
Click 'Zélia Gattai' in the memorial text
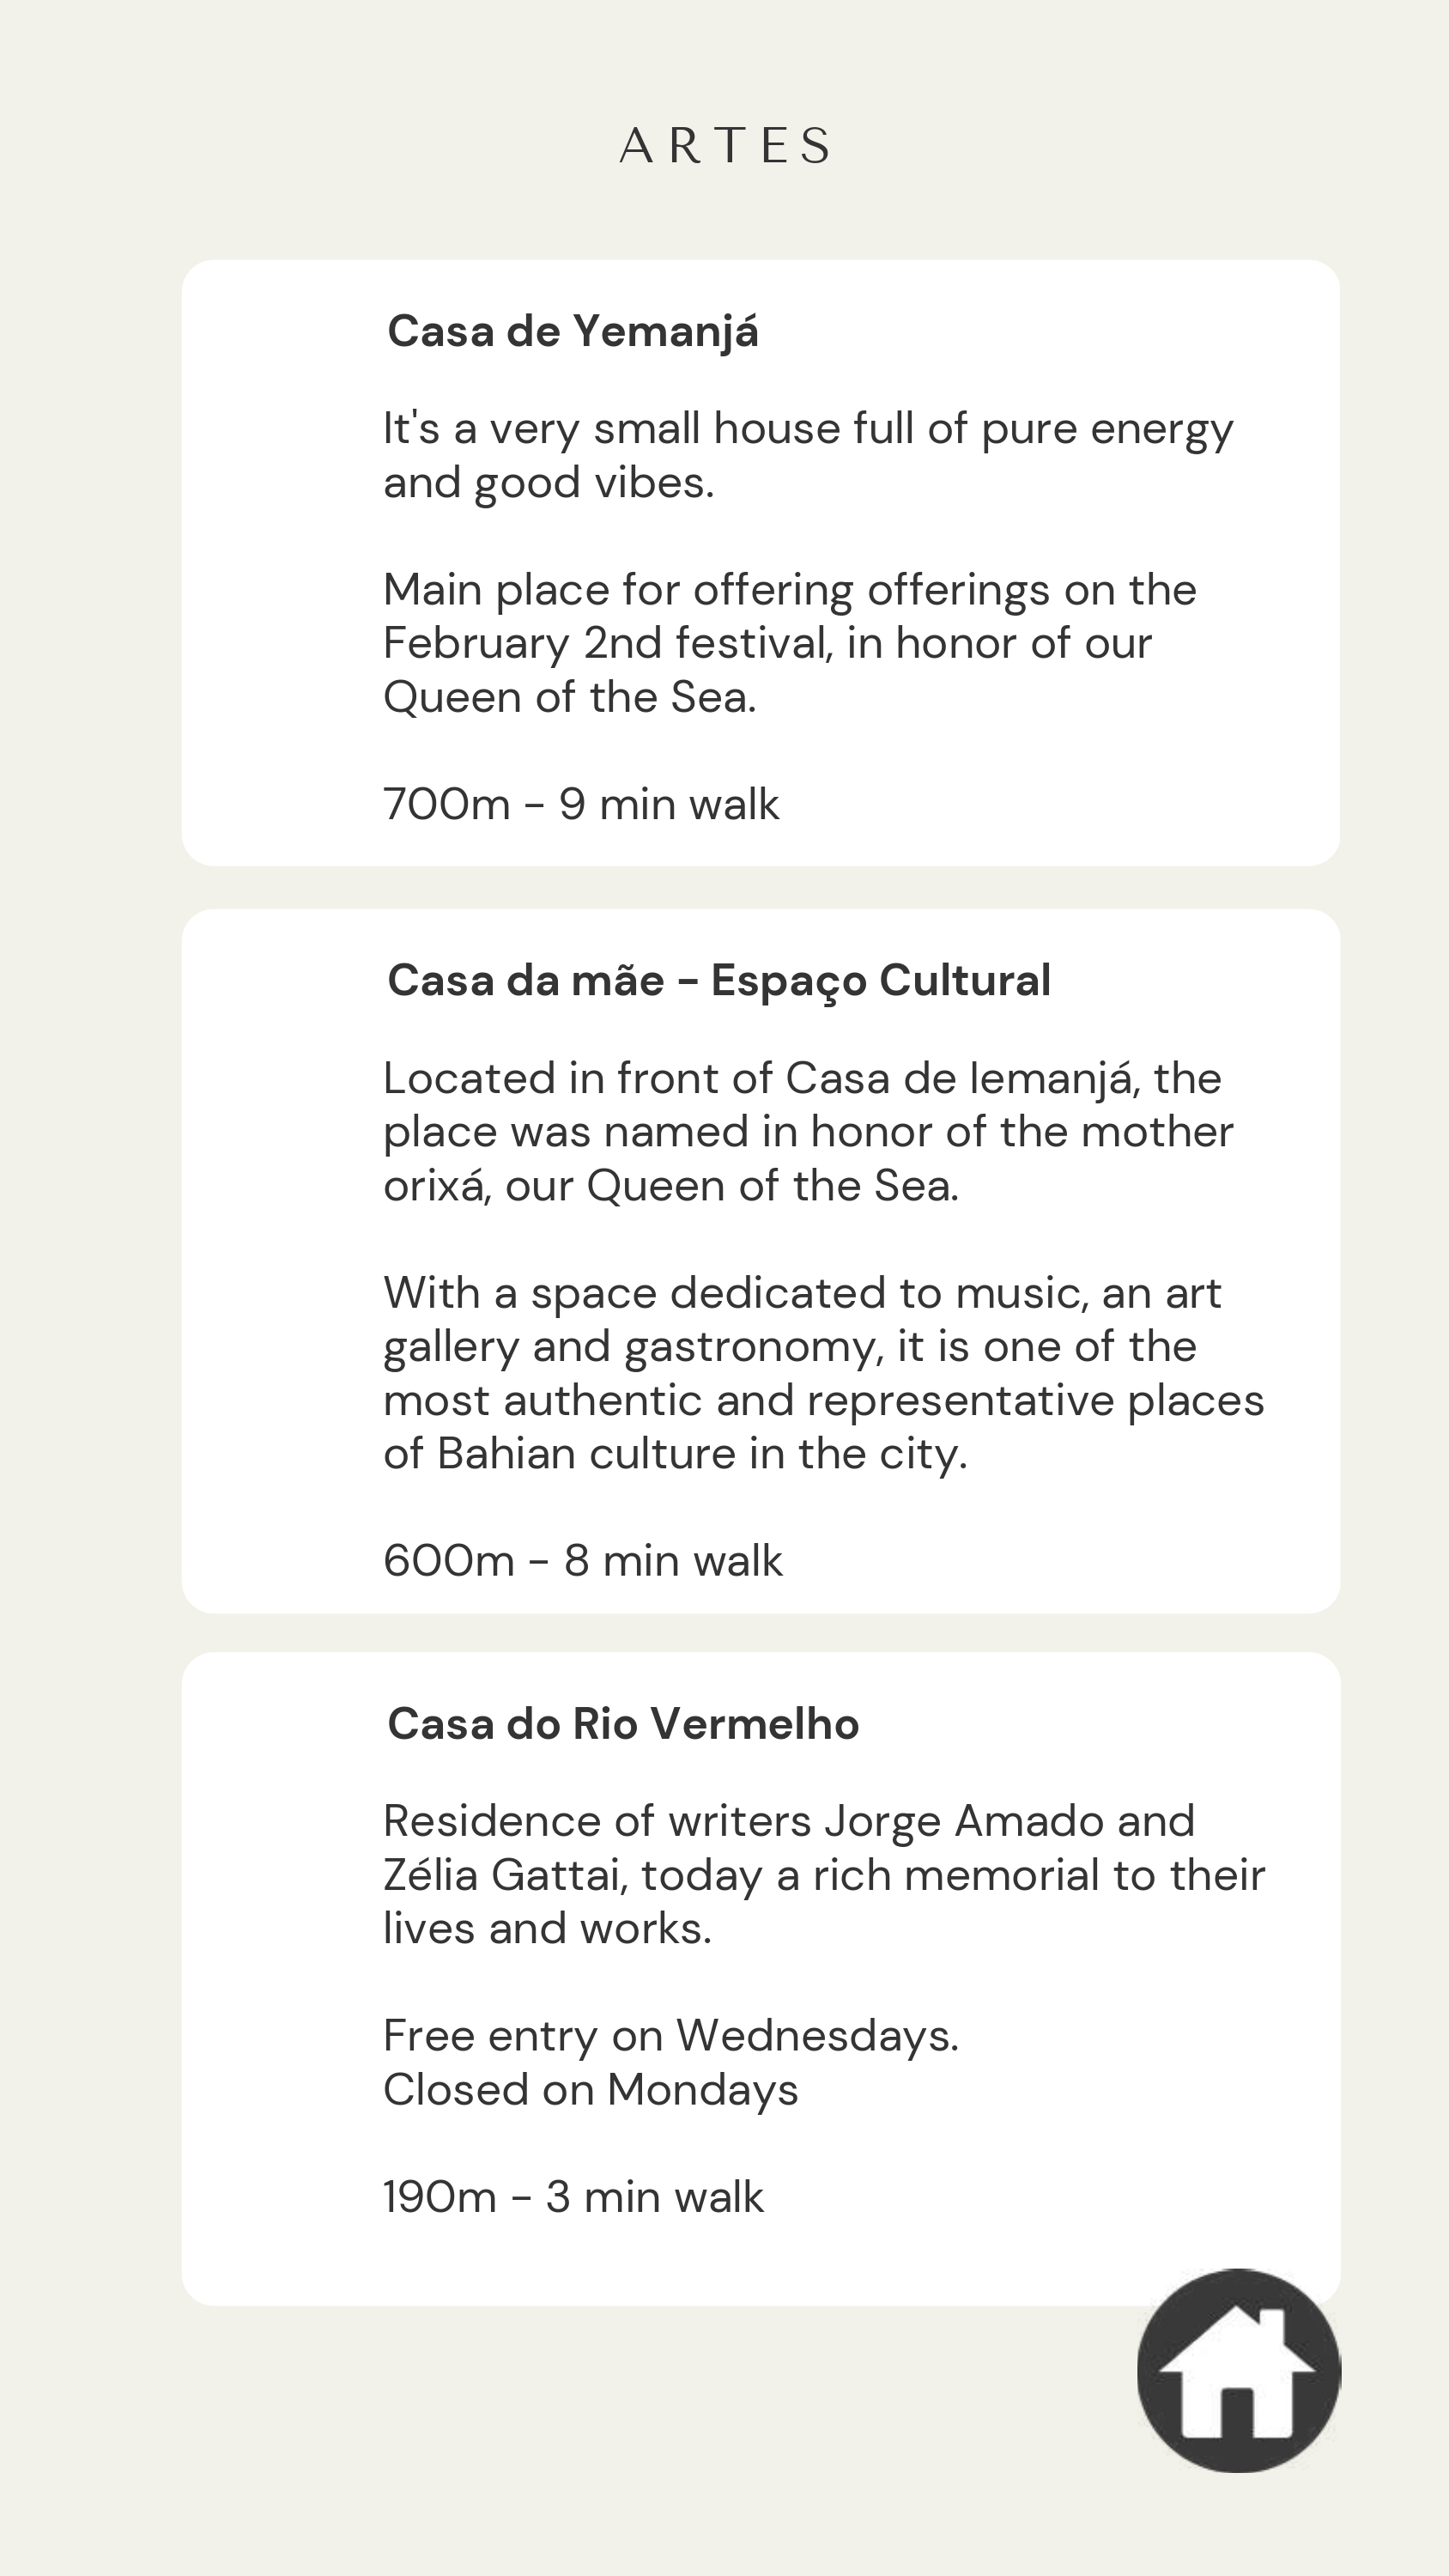(504, 1875)
